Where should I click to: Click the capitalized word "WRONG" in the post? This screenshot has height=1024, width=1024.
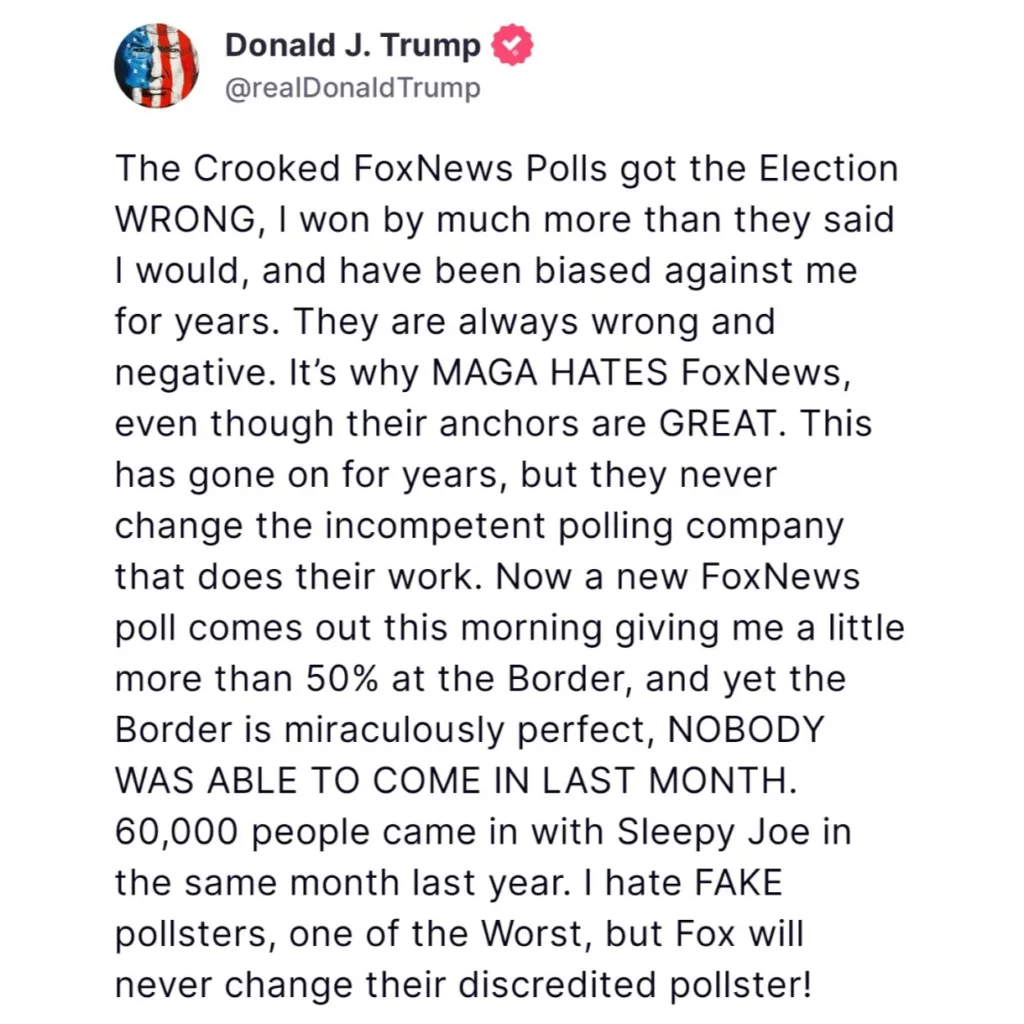coord(184,219)
